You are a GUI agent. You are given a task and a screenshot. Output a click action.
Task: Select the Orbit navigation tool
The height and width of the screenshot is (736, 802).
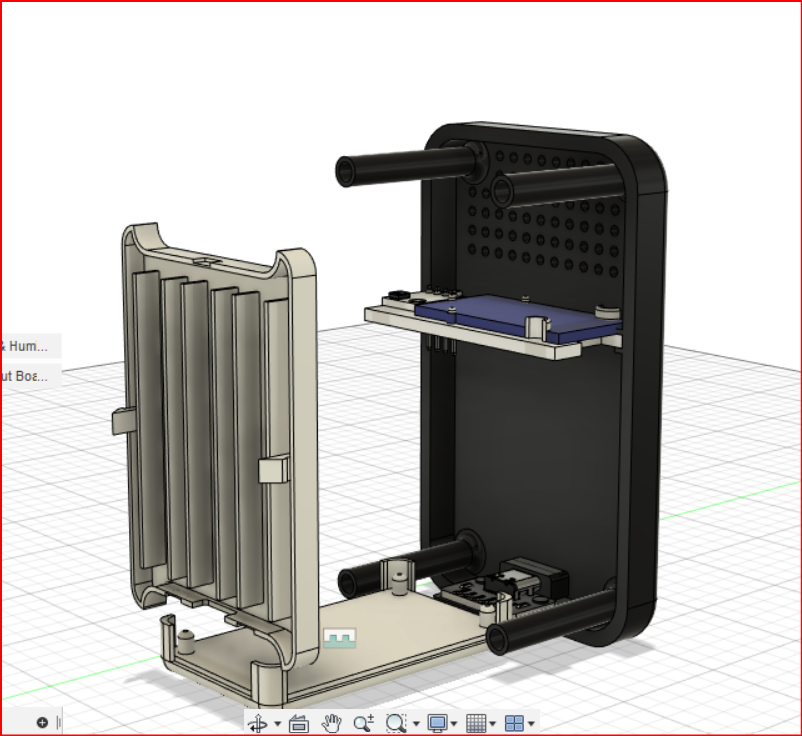coord(257,723)
